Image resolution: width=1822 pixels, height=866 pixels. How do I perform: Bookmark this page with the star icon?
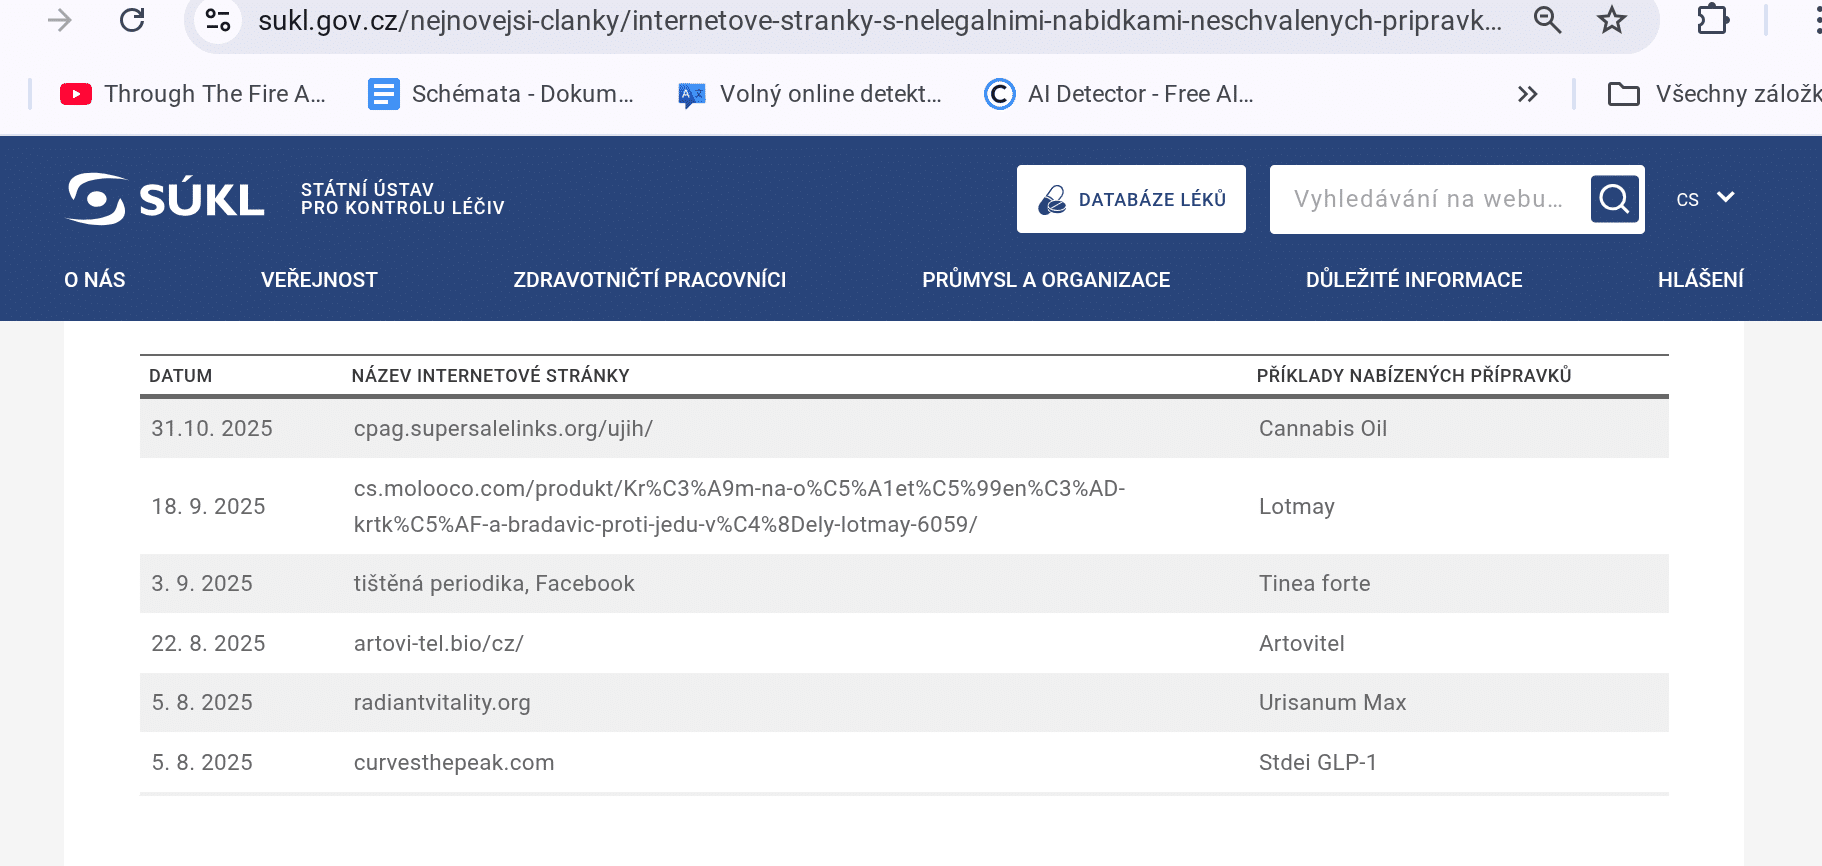click(1611, 20)
